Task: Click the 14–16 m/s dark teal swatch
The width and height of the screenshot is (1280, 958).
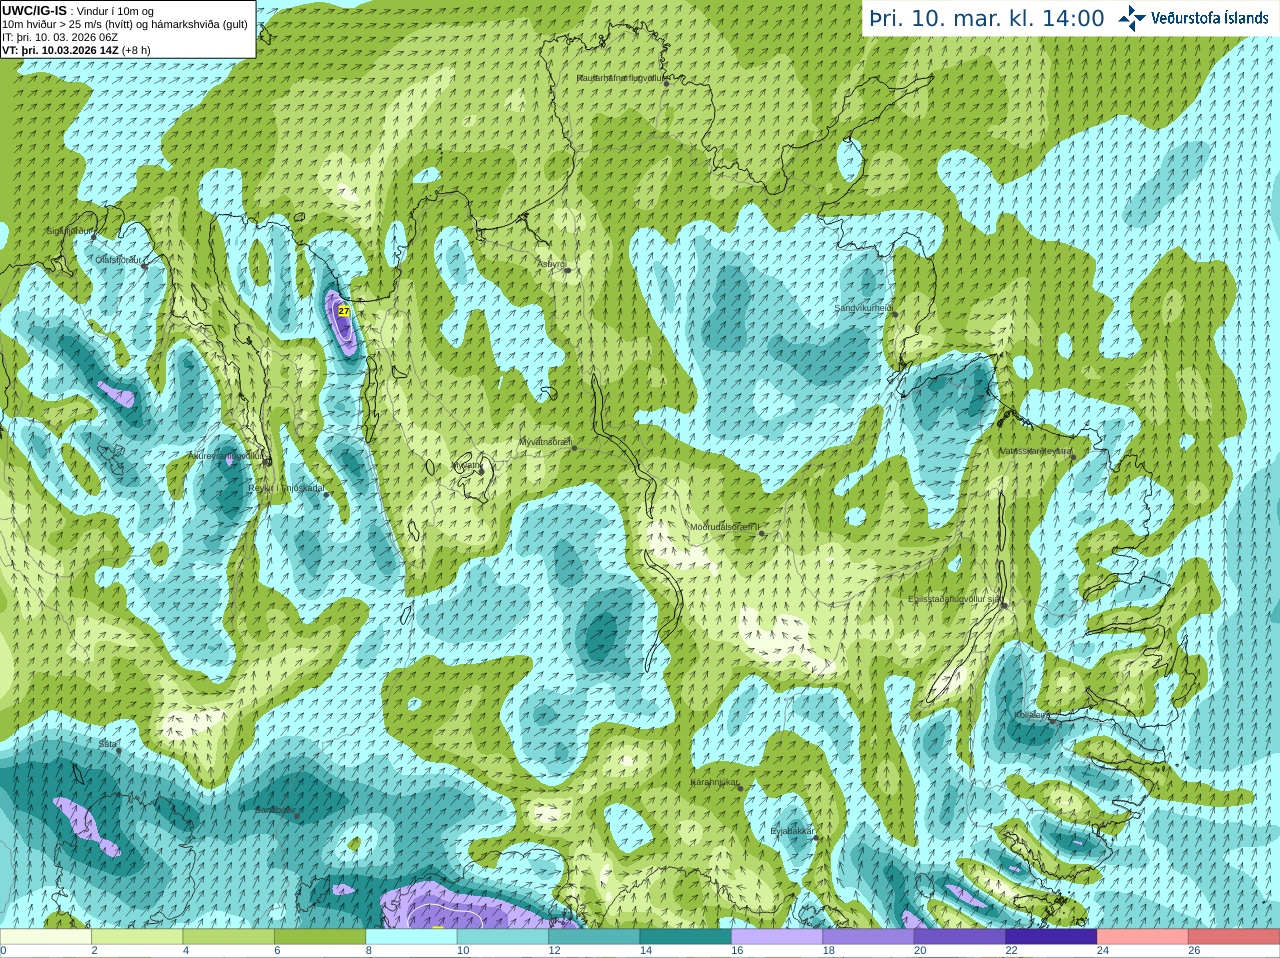Action: click(686, 937)
